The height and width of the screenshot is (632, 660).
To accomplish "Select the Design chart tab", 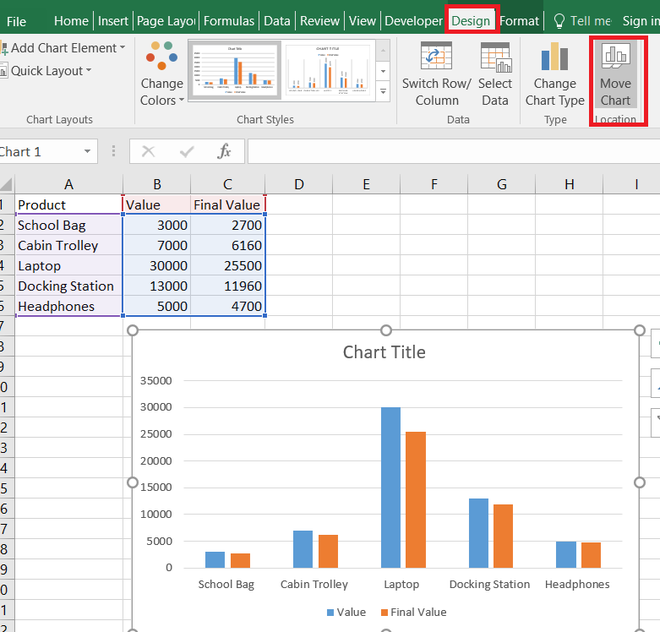I will point(471,21).
